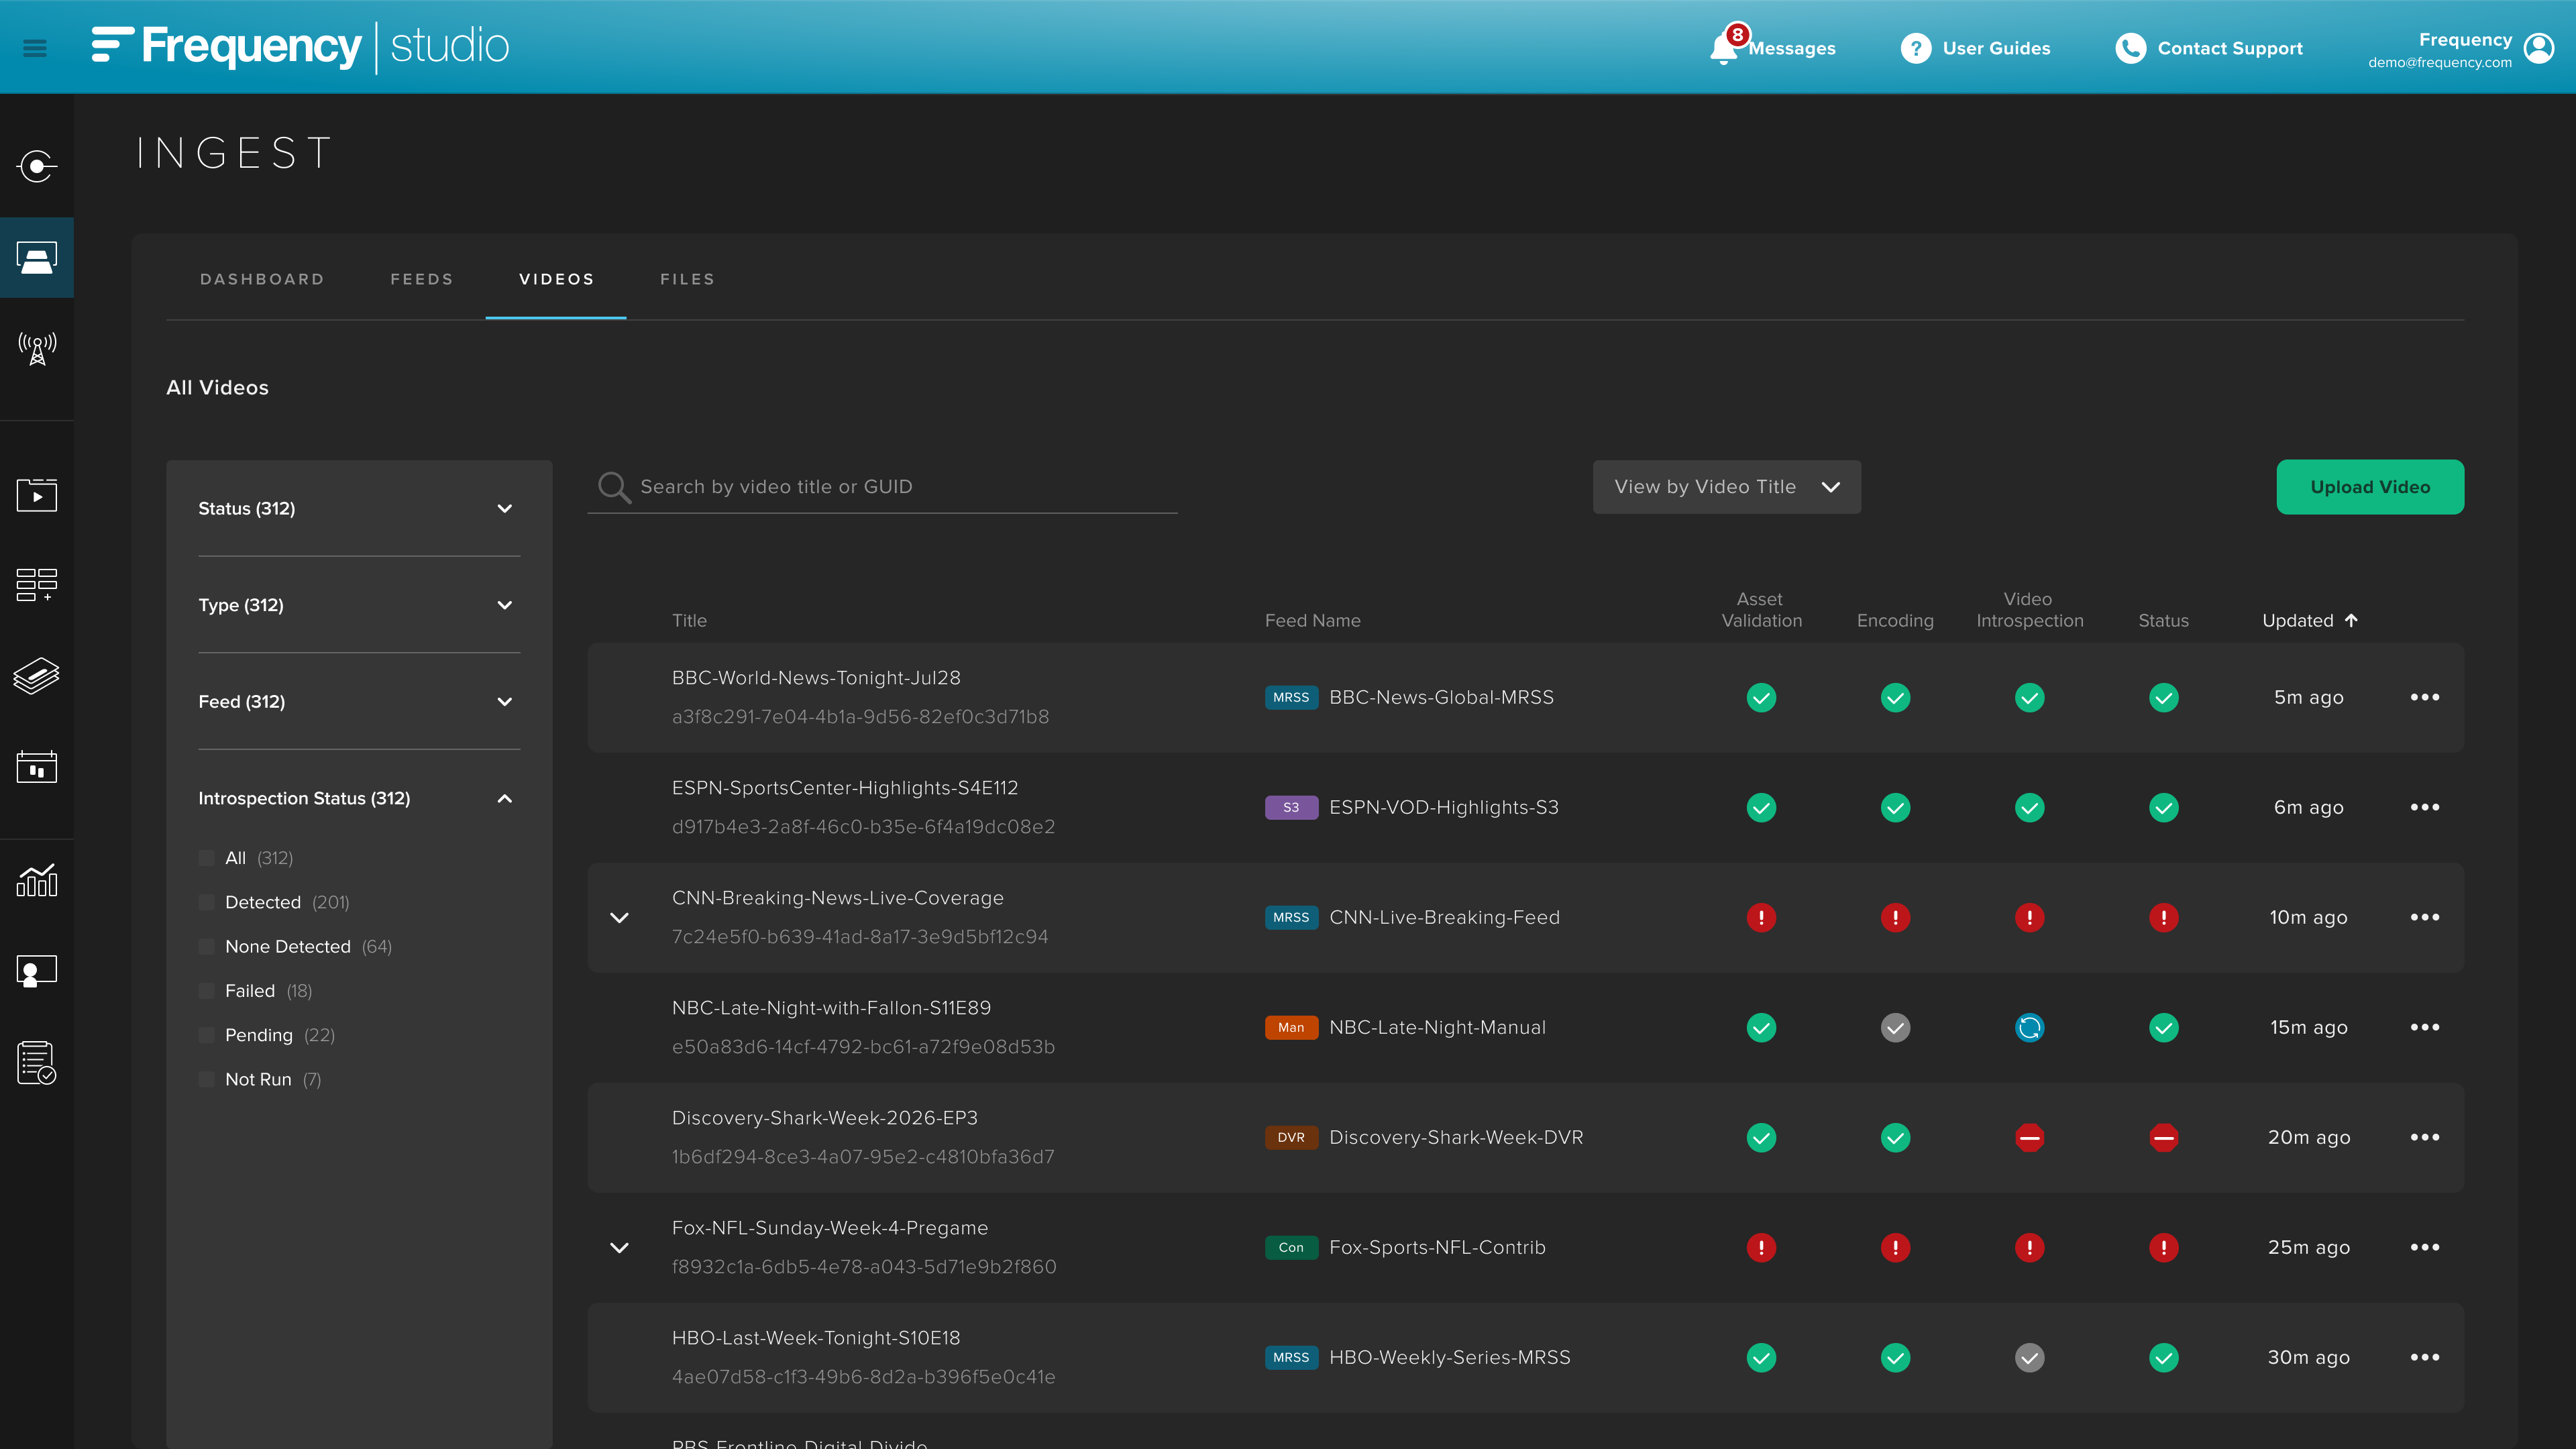
Task: Open the Ingest sidebar icon
Action: [37, 258]
